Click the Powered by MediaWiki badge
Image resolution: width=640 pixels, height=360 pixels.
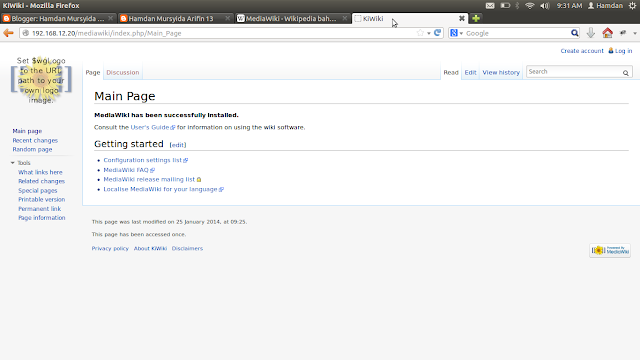coord(610,250)
